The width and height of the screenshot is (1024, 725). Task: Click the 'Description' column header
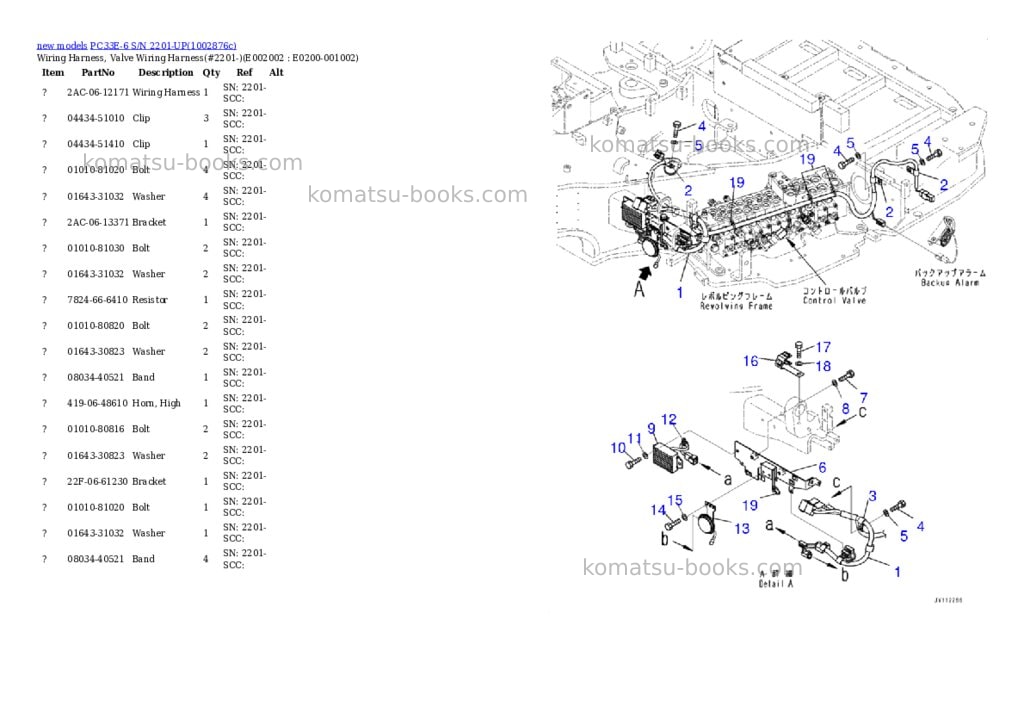point(166,72)
